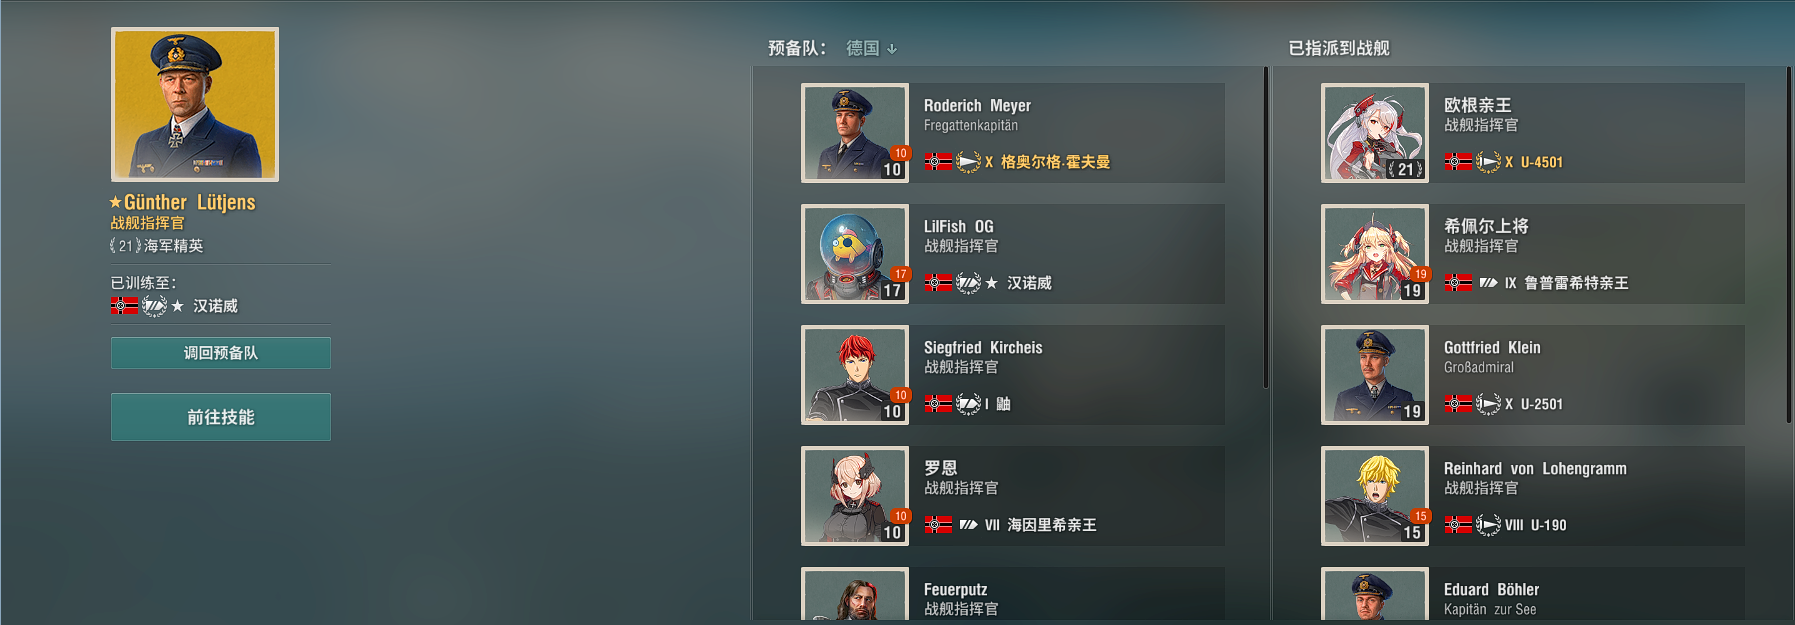The height and width of the screenshot is (625, 1795).
Task: Select the Eduard Böhler commander entry
Action: click(1533, 594)
